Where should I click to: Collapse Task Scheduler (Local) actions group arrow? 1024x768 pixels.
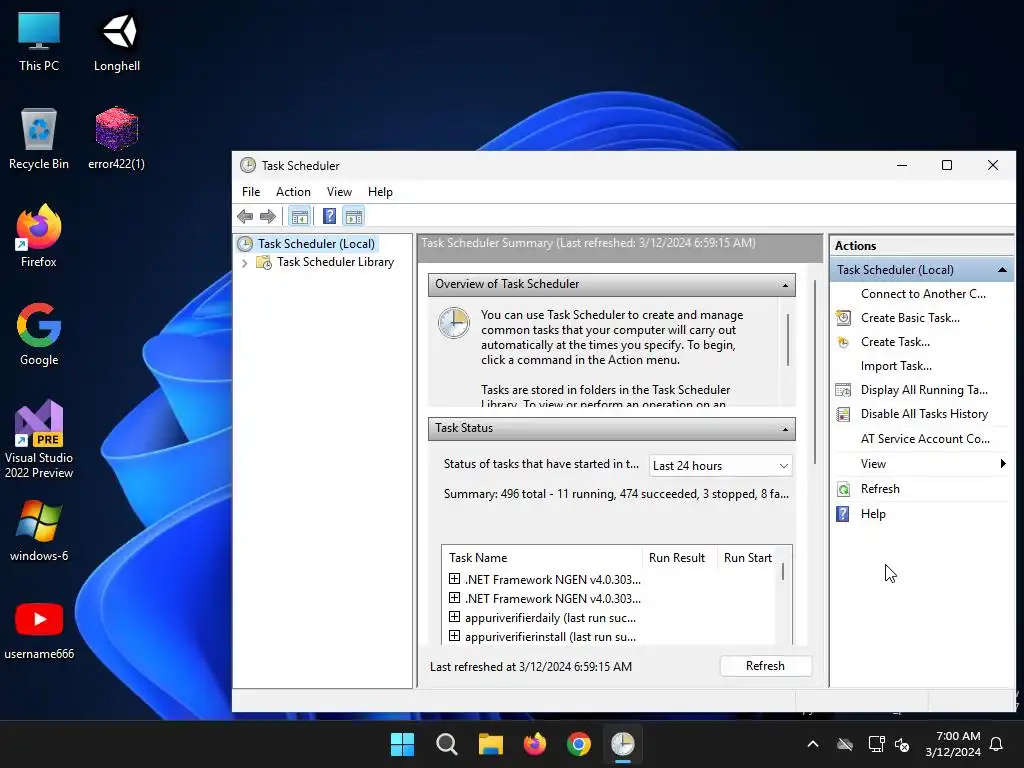coord(1002,270)
